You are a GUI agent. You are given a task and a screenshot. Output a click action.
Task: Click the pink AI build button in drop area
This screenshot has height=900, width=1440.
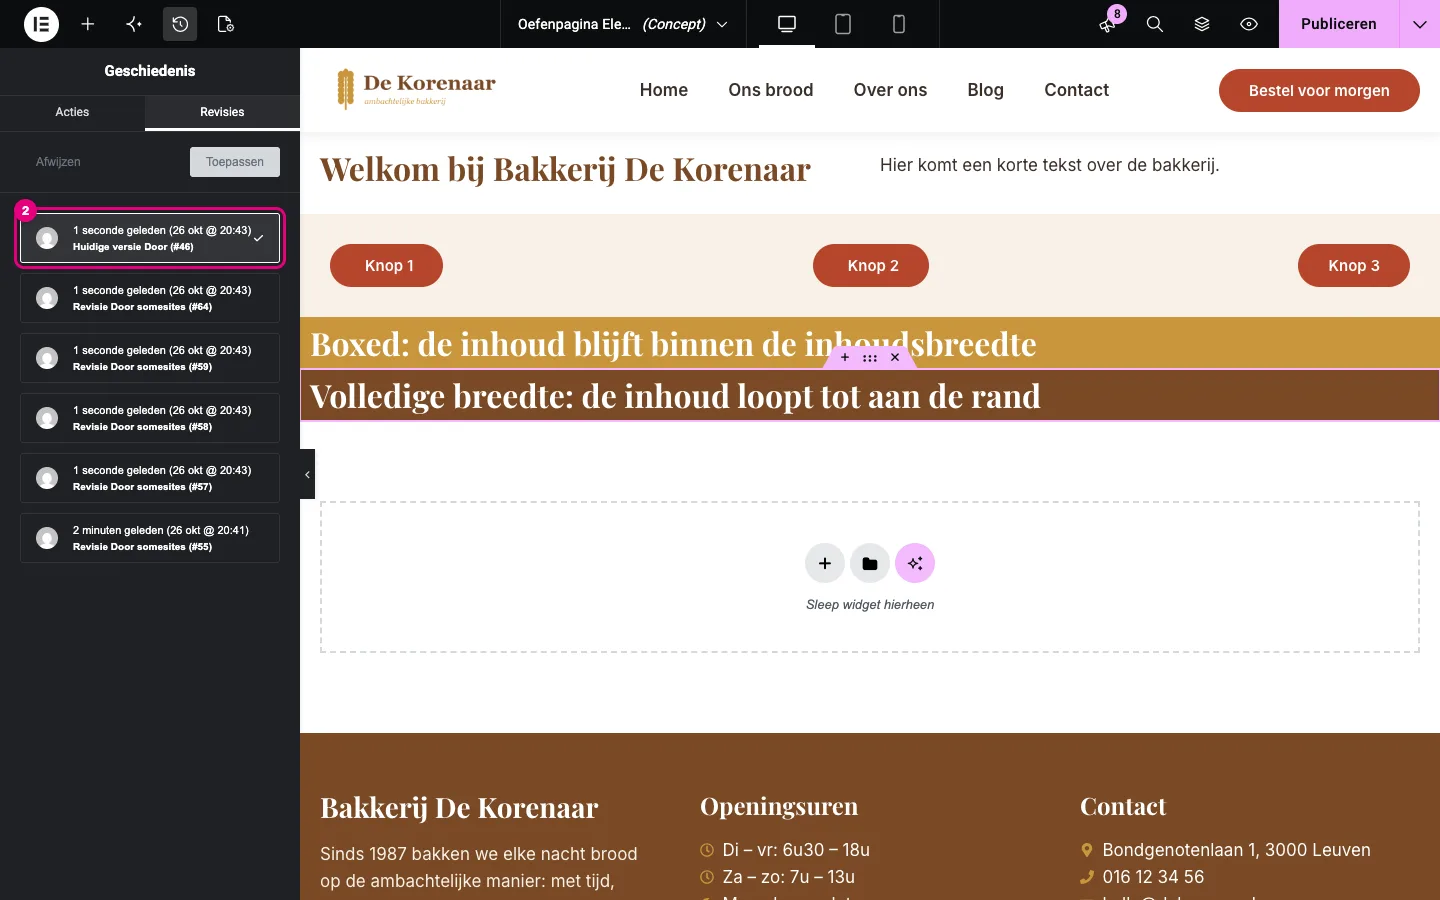(x=915, y=564)
